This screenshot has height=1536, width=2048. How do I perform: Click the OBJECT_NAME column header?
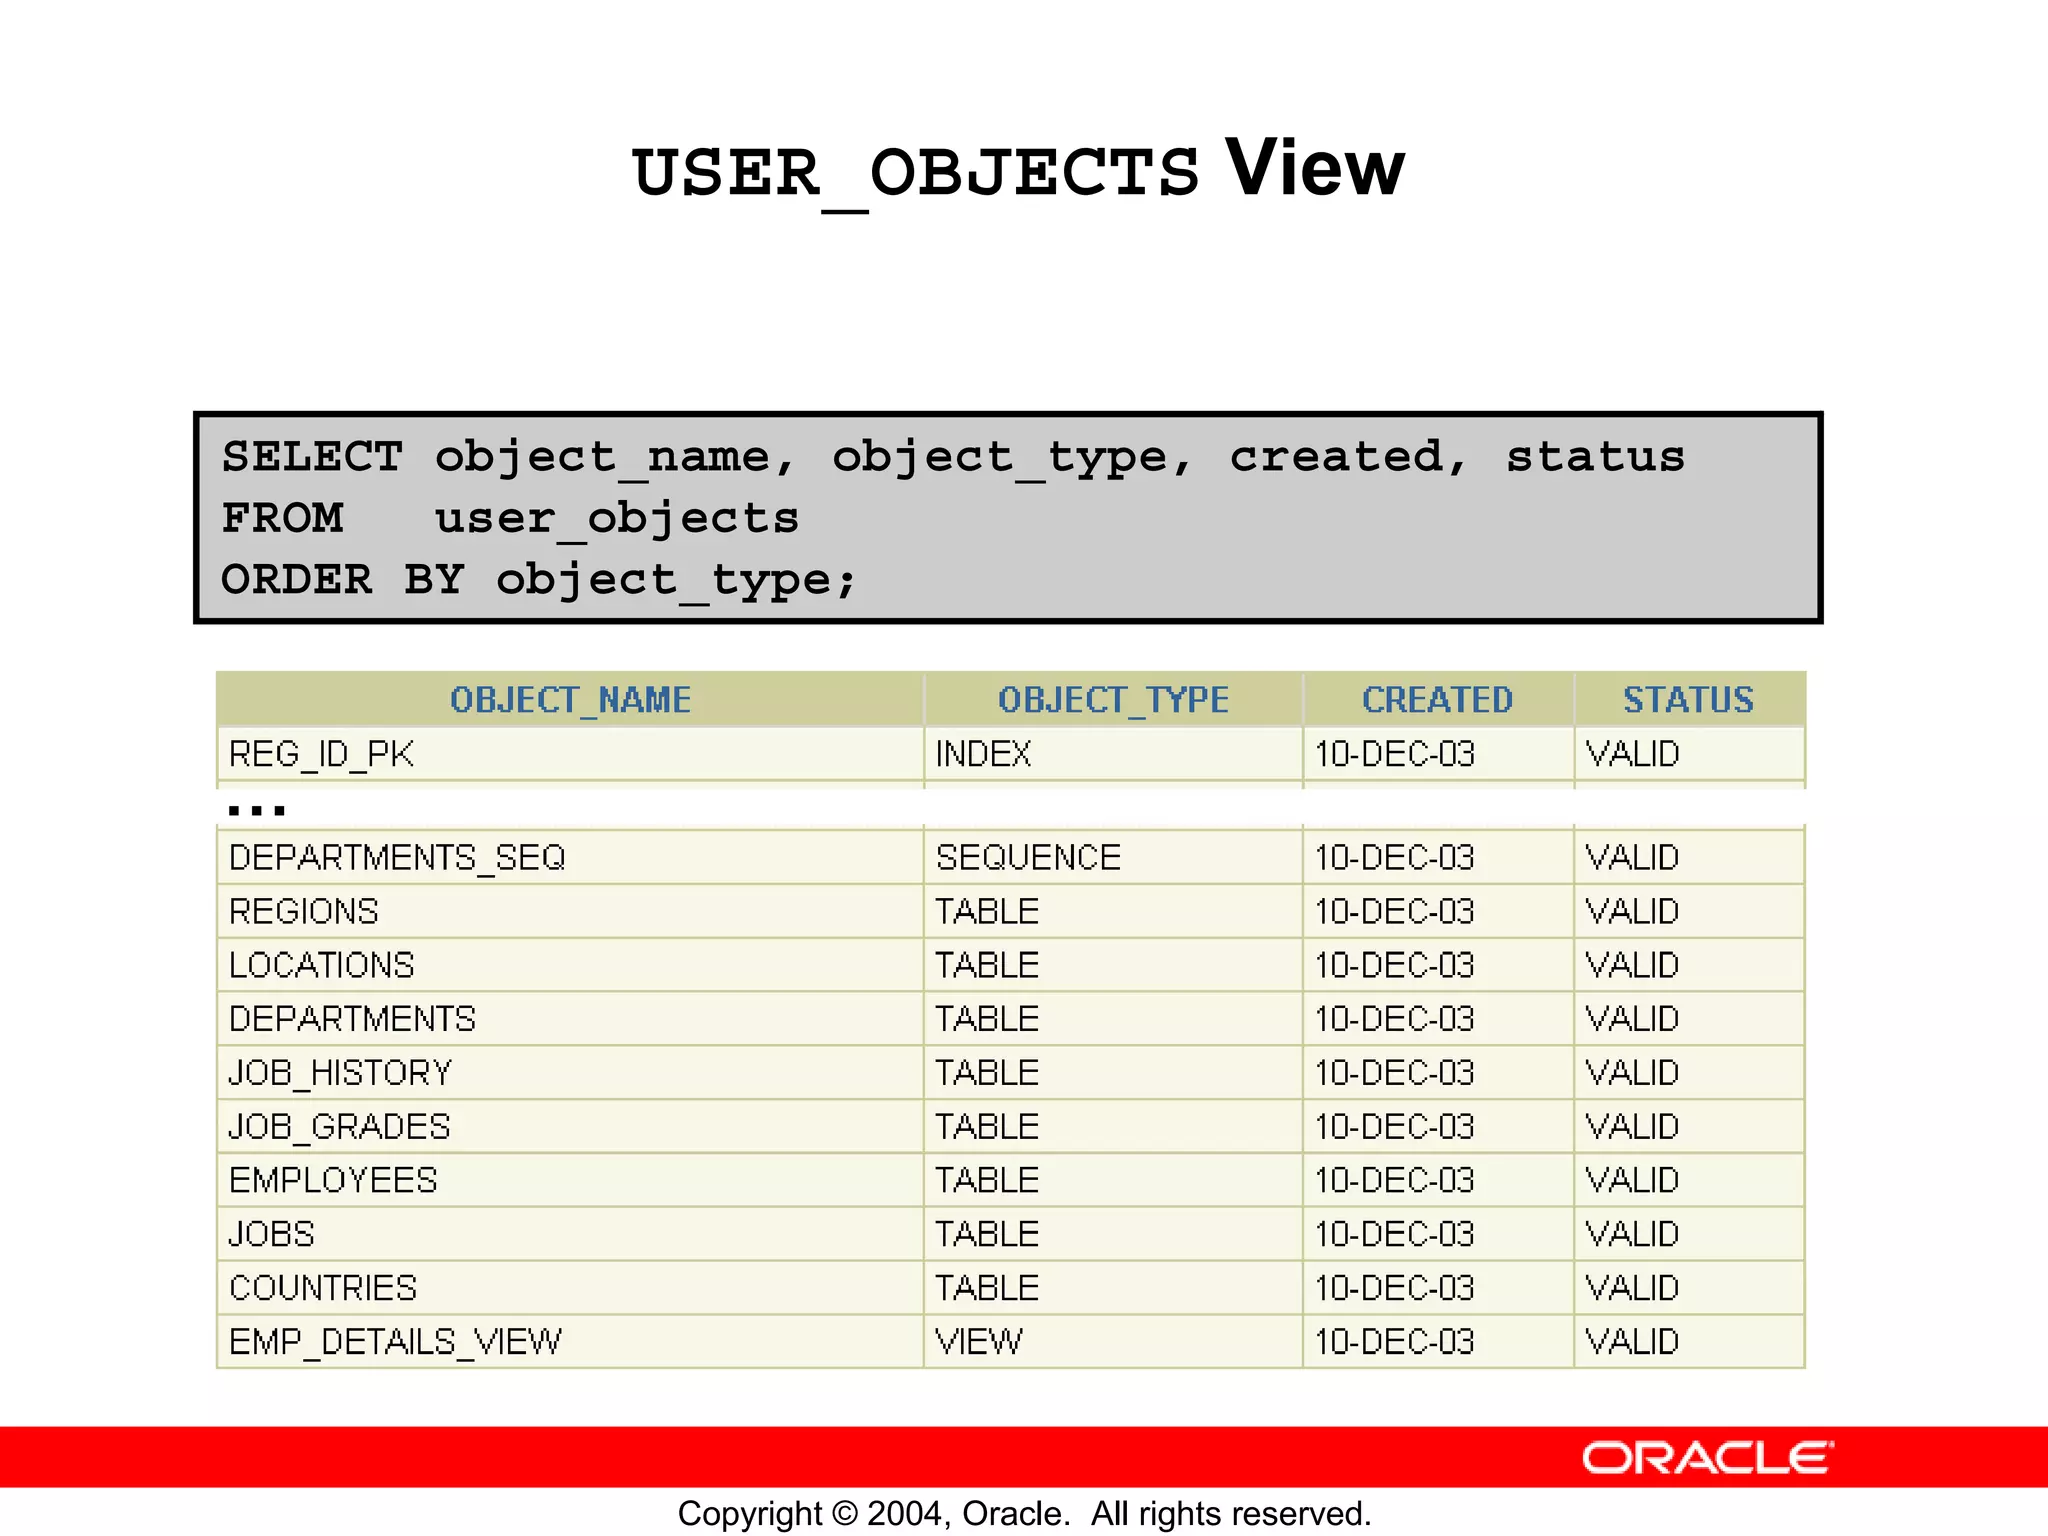coord(570,699)
